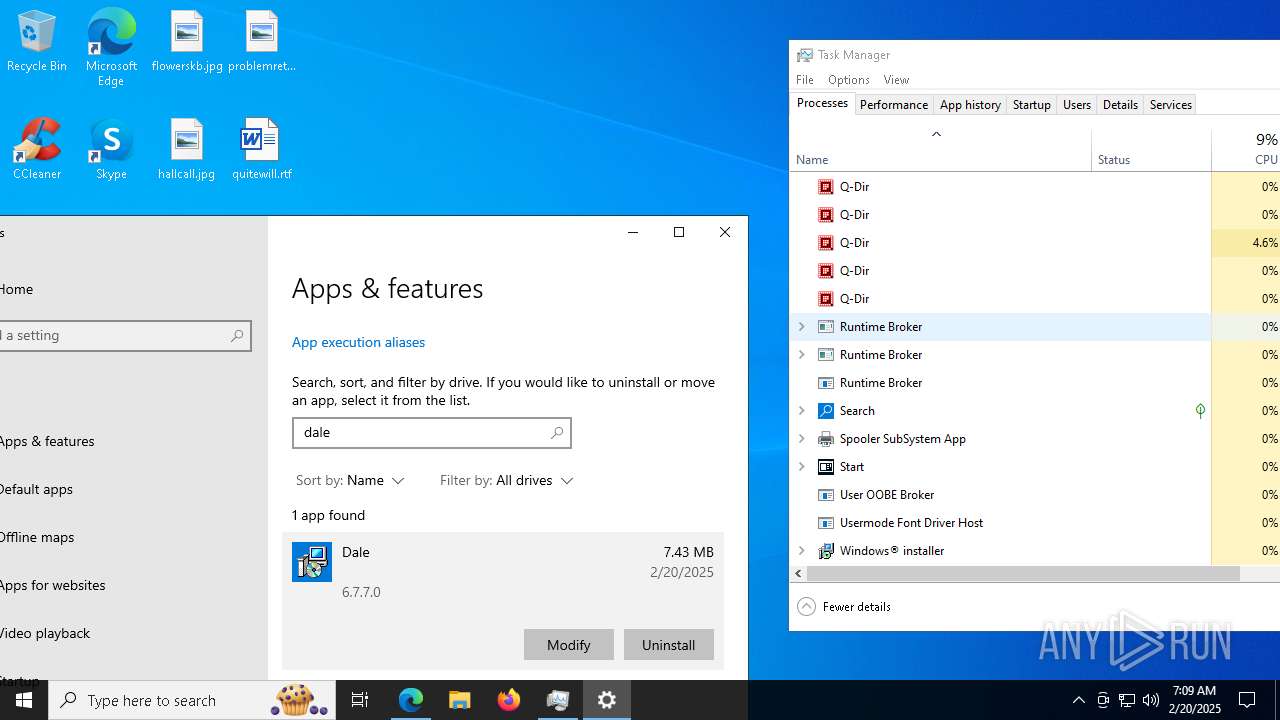Select the hallcall.jpg desktop file
Image resolution: width=1280 pixels, height=720 pixels.
187,149
